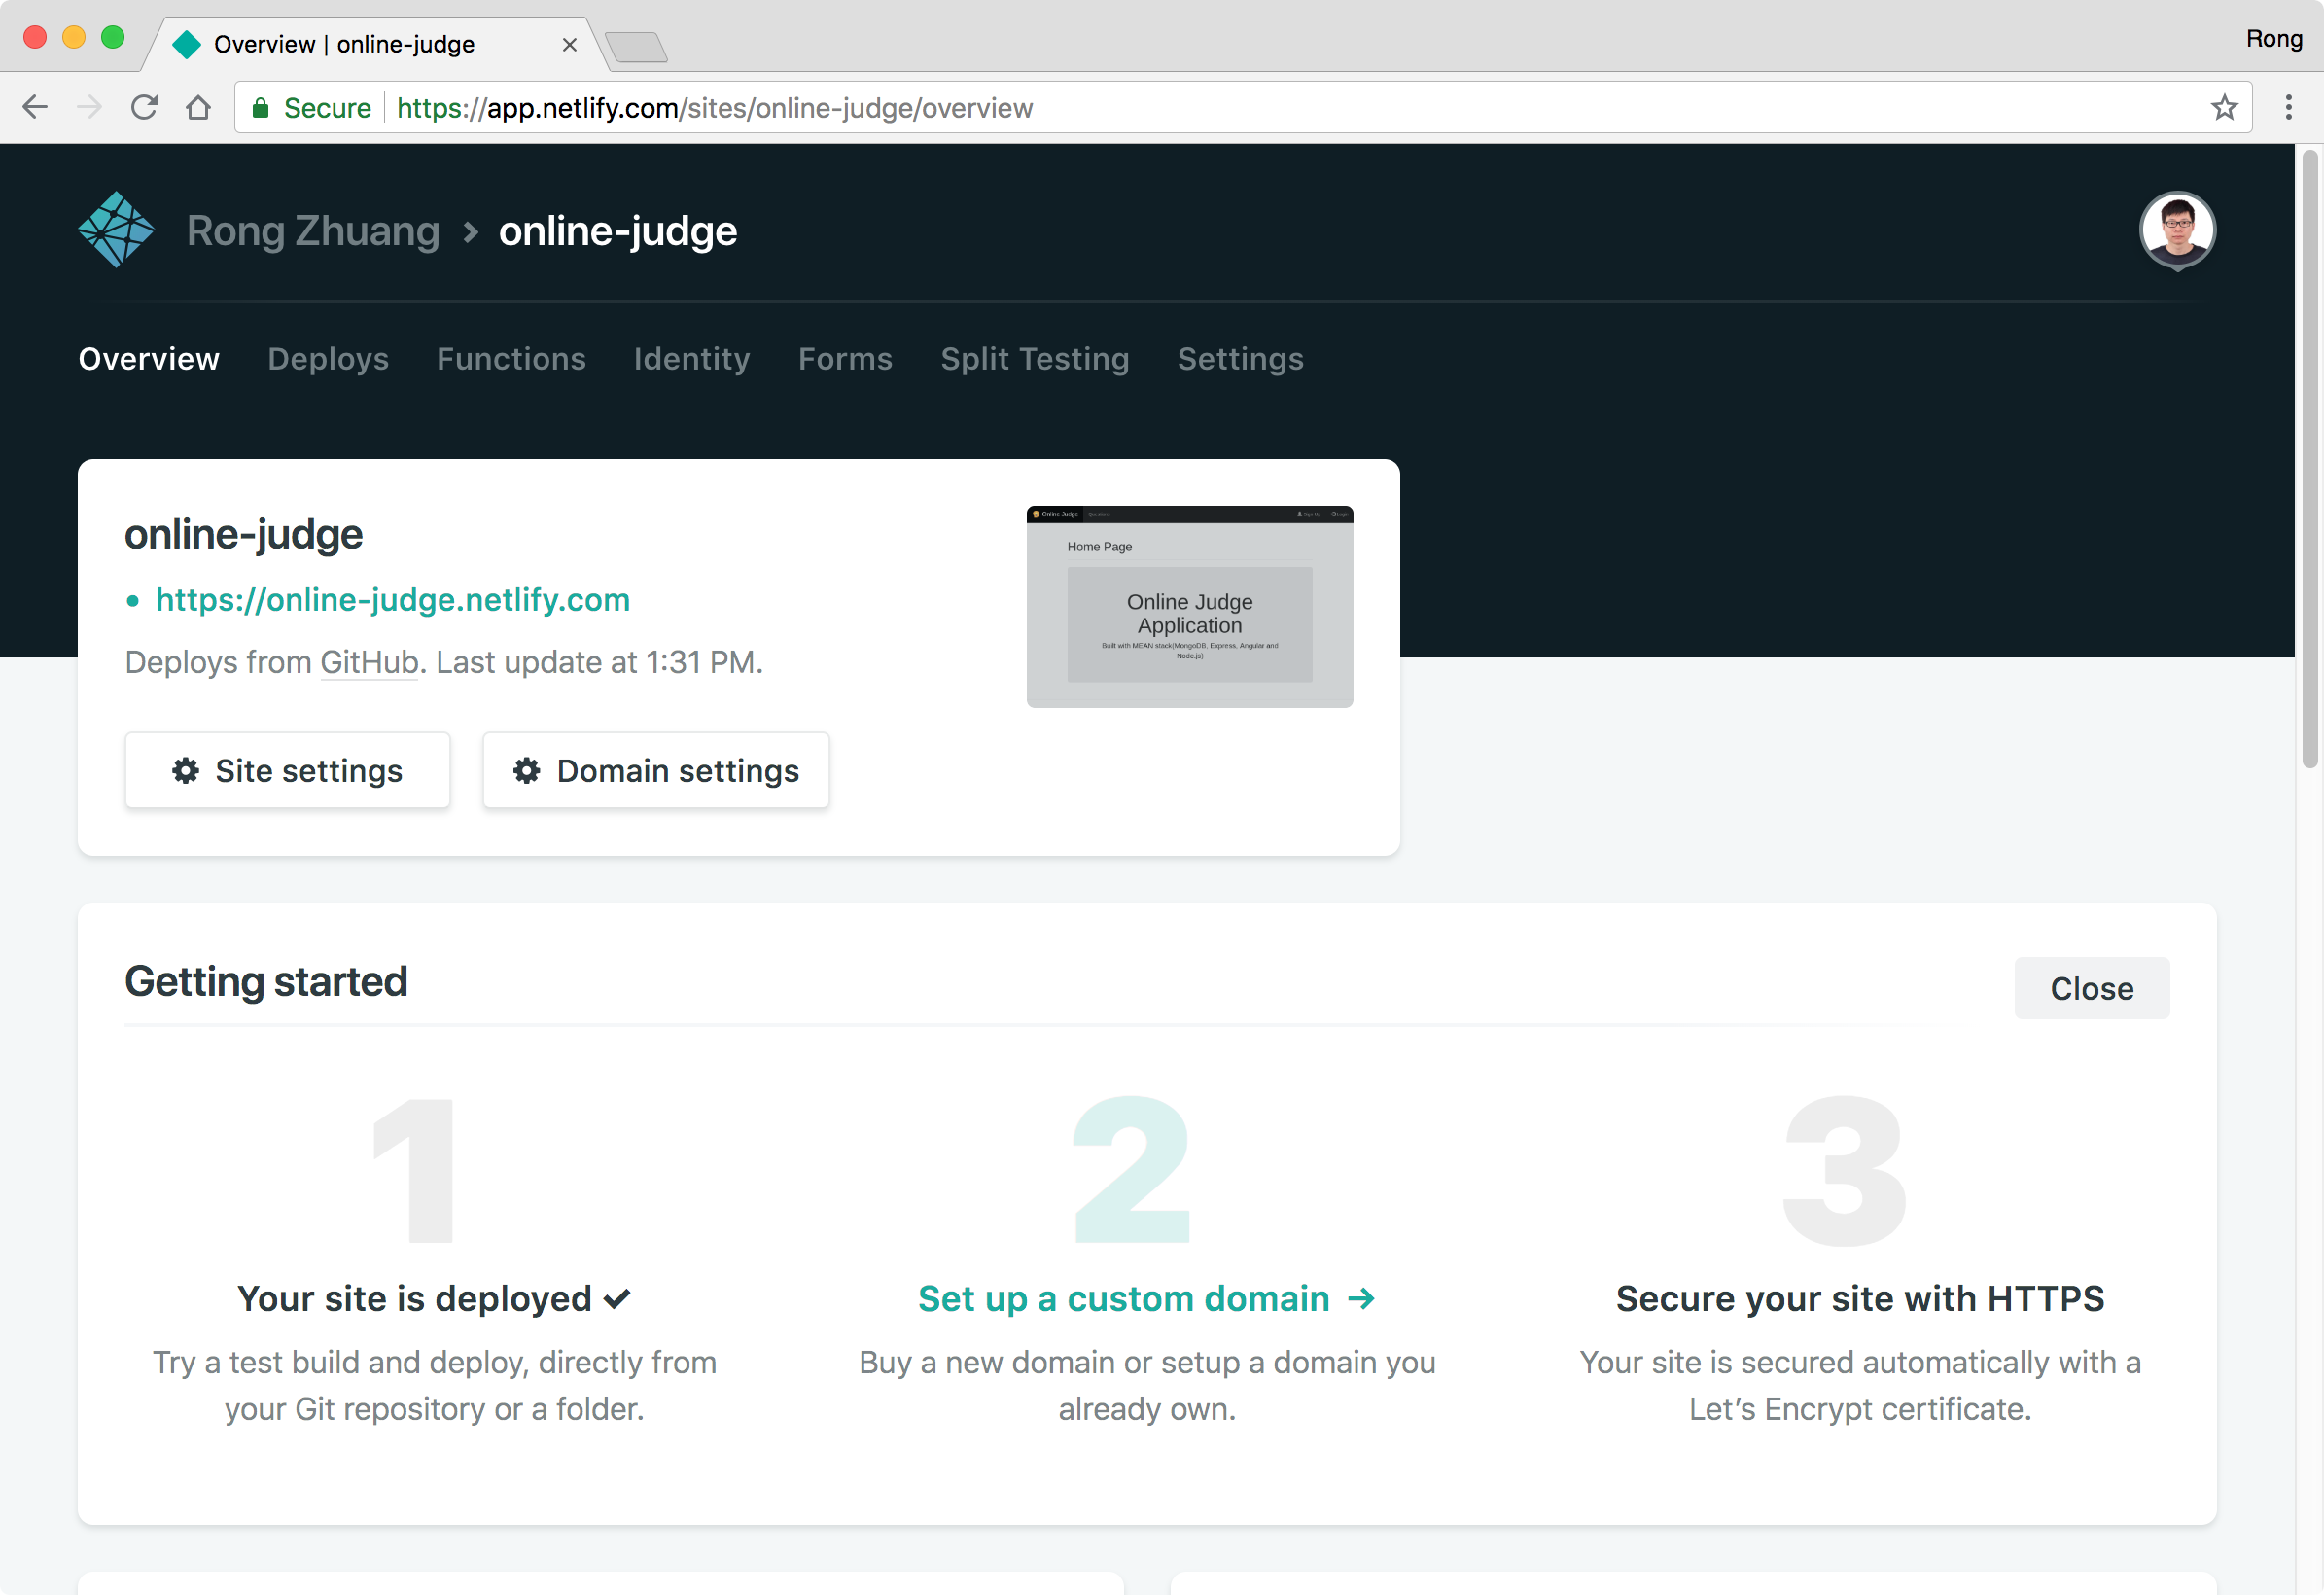Click Set up a custom domain link
Screen dimensions: 2324x1595
click(x=1146, y=1297)
